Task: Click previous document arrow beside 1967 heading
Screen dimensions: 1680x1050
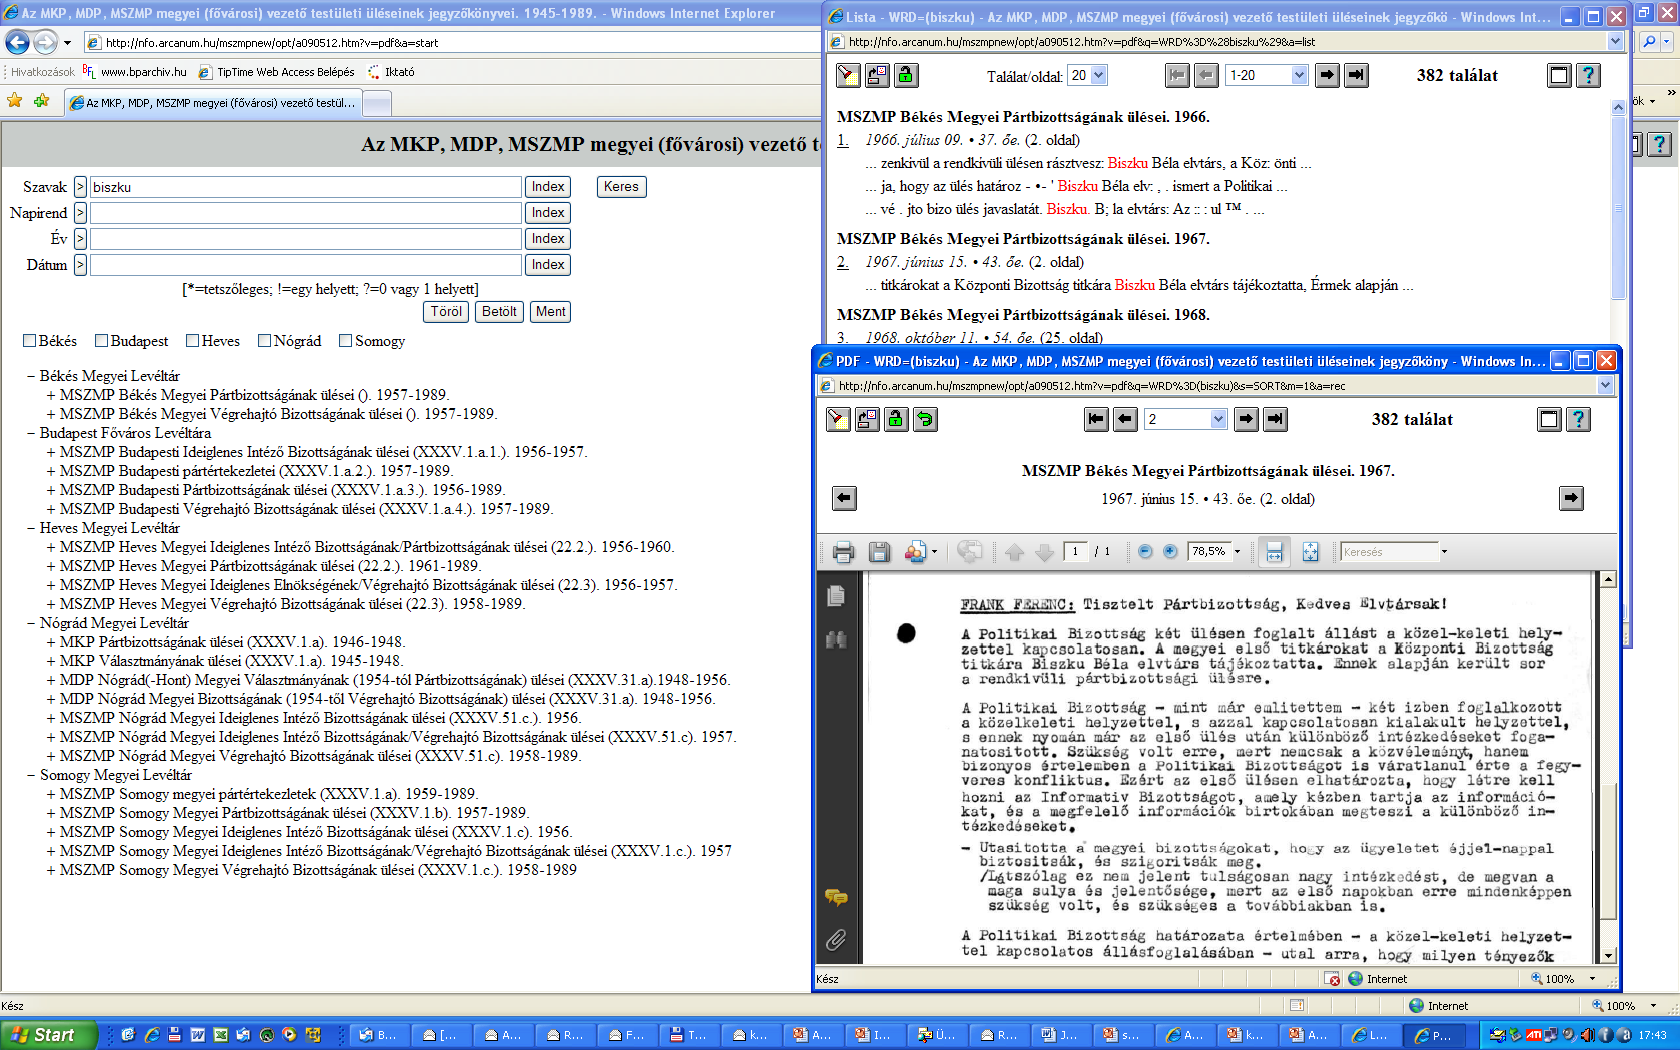Action: pyautogui.click(x=844, y=498)
